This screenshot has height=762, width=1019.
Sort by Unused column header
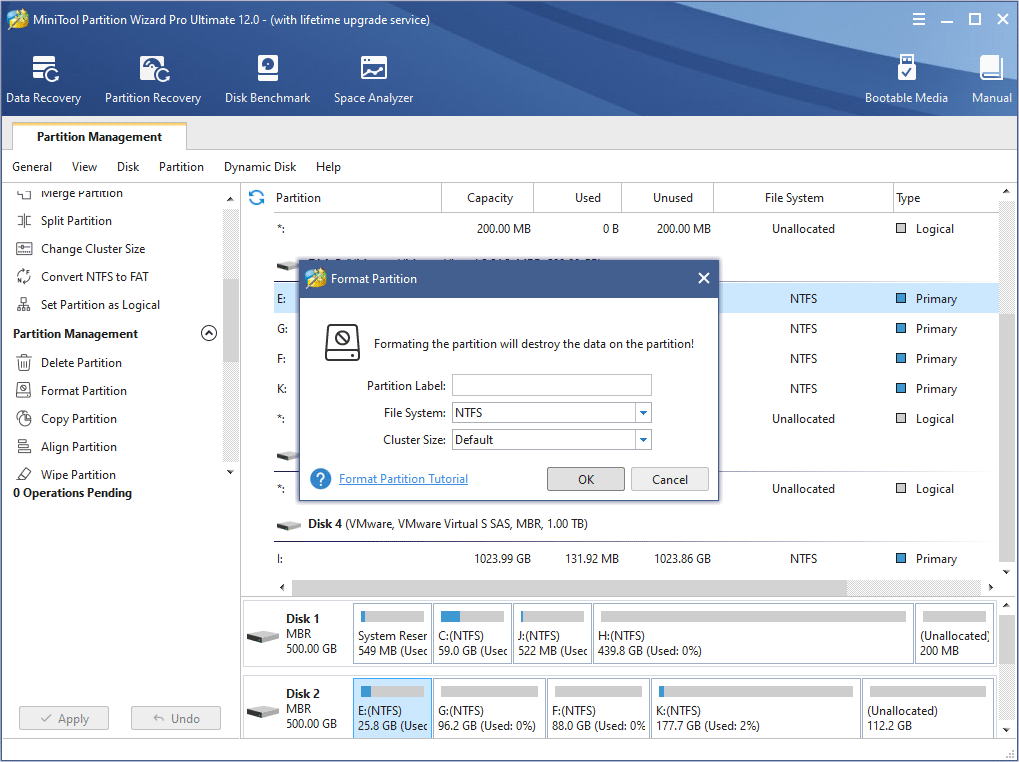click(667, 197)
